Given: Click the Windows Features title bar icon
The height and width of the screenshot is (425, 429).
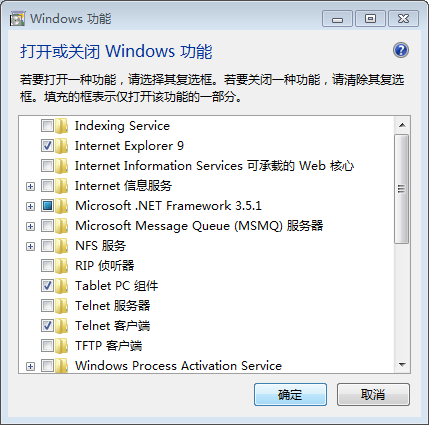Looking at the screenshot, I should point(17,19).
